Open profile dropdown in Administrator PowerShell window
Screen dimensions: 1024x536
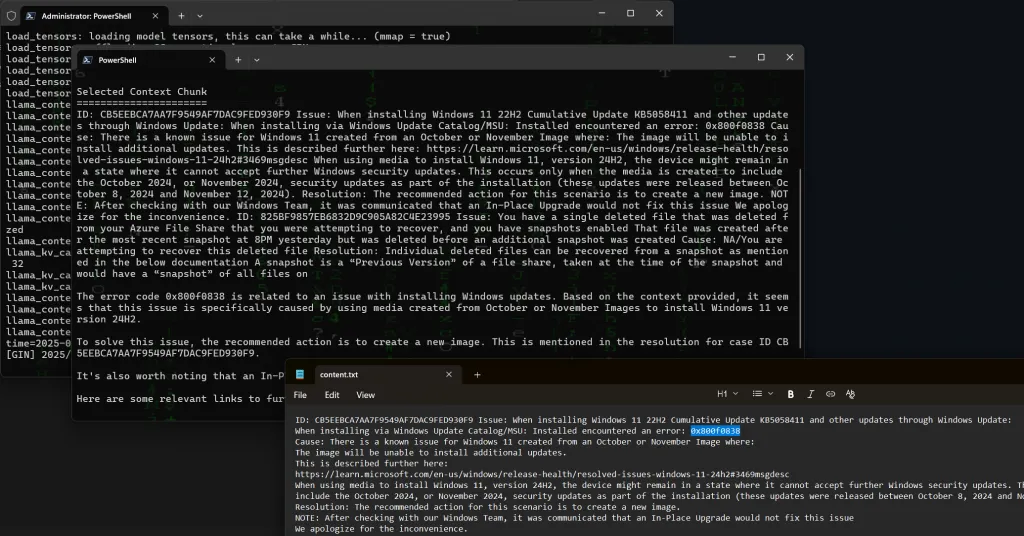point(201,15)
